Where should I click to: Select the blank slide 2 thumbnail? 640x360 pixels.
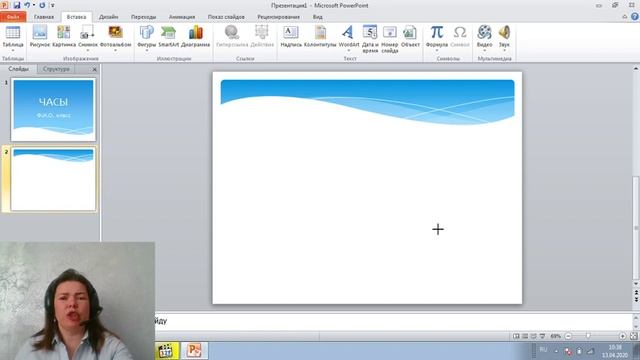pos(53,180)
